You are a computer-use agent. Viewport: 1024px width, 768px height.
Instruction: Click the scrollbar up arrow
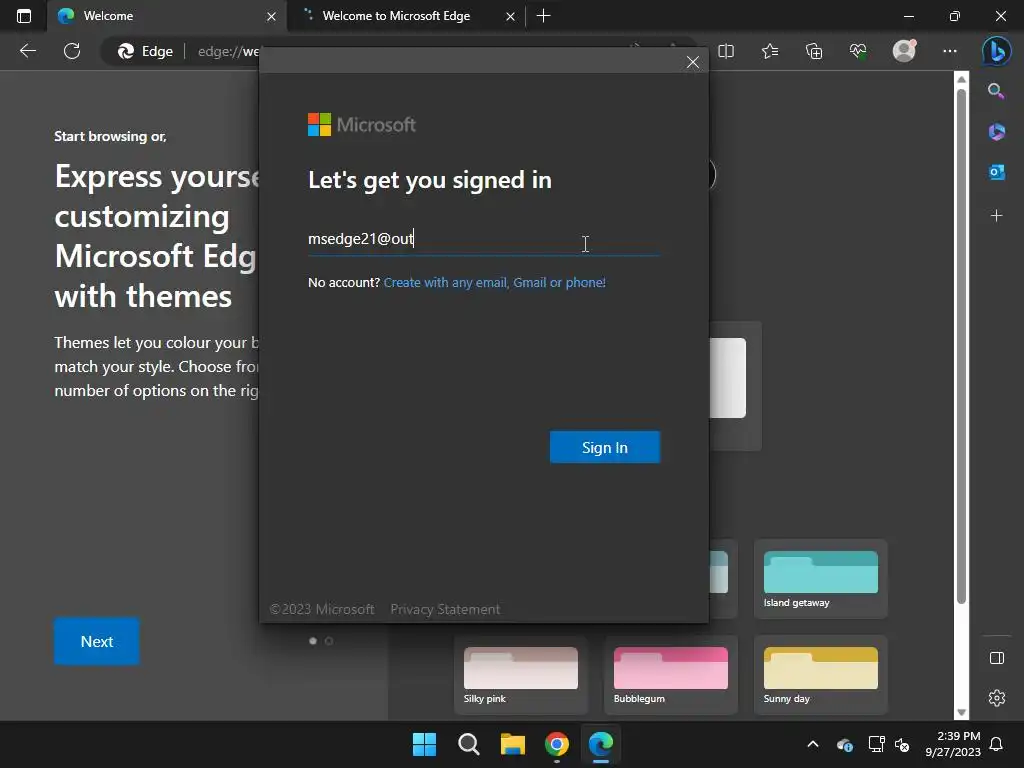pyautogui.click(x=961, y=79)
